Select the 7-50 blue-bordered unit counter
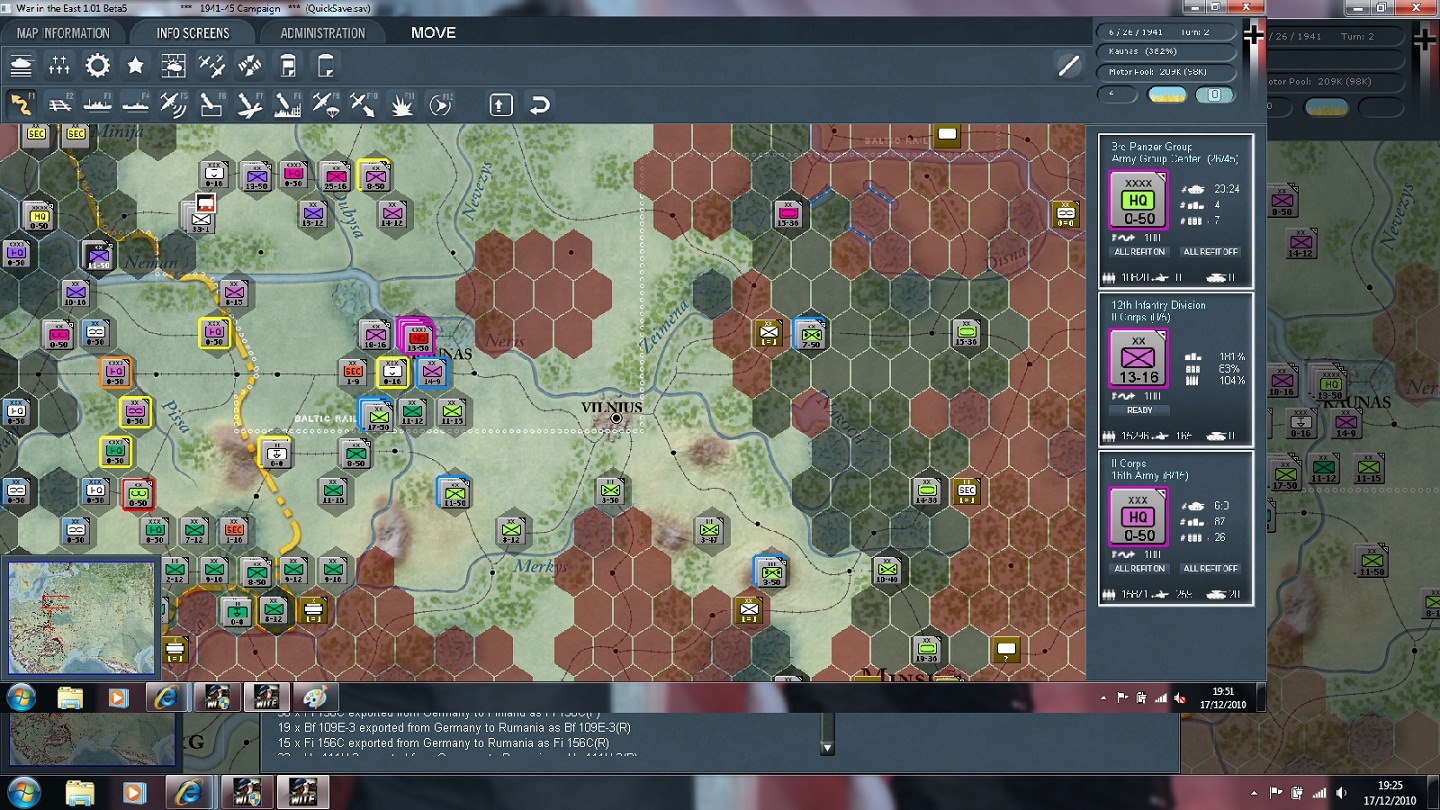Screen dimensions: 1440x810 pos(809,333)
